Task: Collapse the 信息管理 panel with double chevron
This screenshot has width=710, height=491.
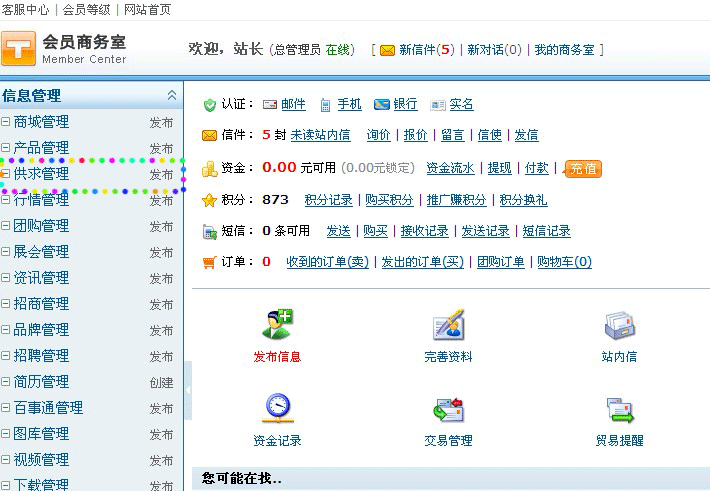Action: coord(172,95)
